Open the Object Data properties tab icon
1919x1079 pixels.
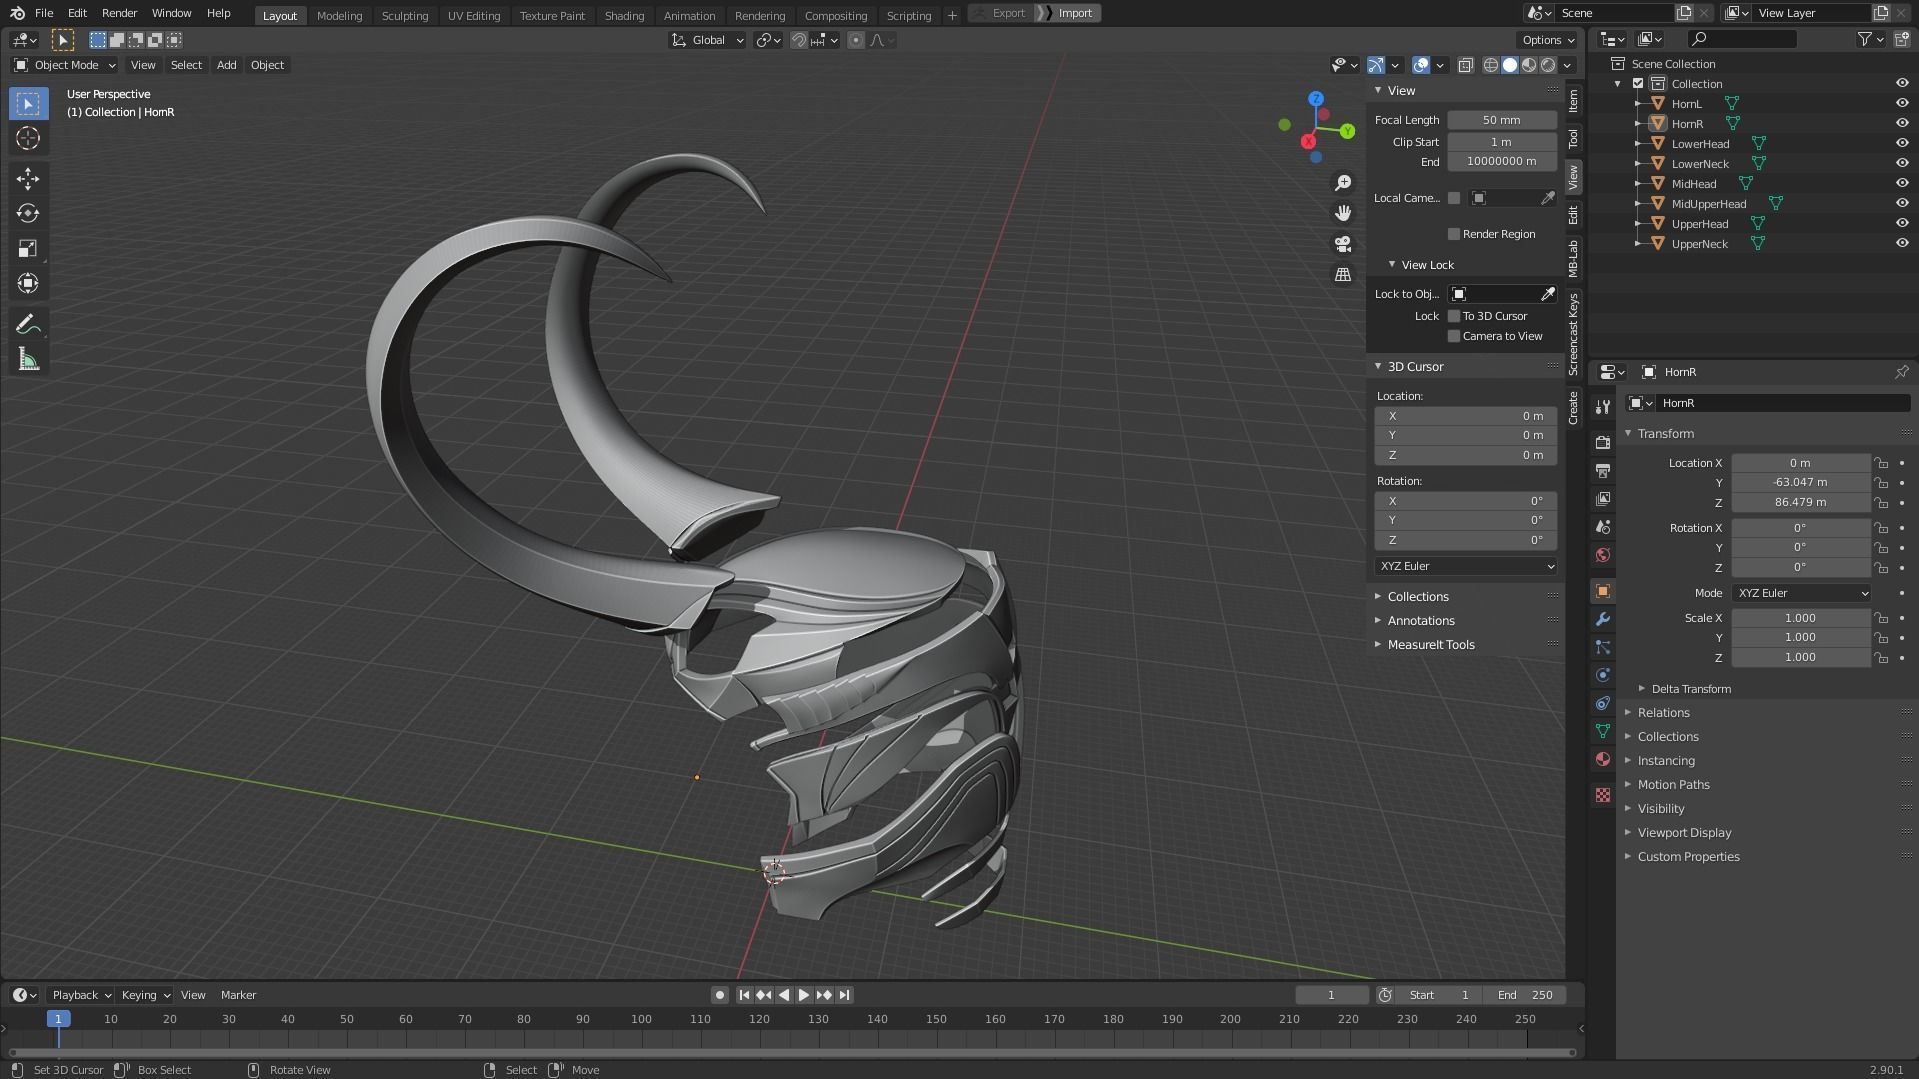click(1603, 731)
